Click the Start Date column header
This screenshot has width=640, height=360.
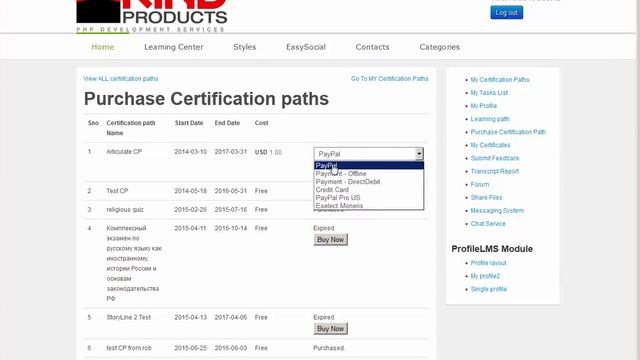click(189, 123)
